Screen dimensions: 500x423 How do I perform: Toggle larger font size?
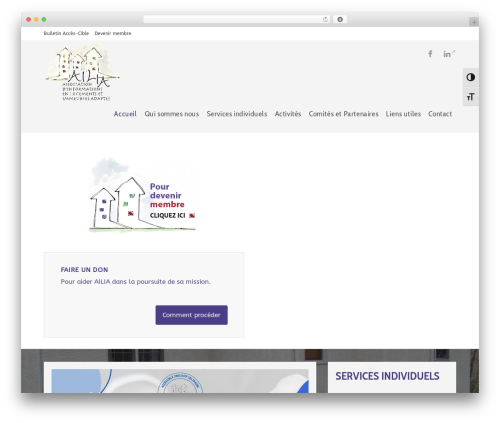[x=471, y=97]
